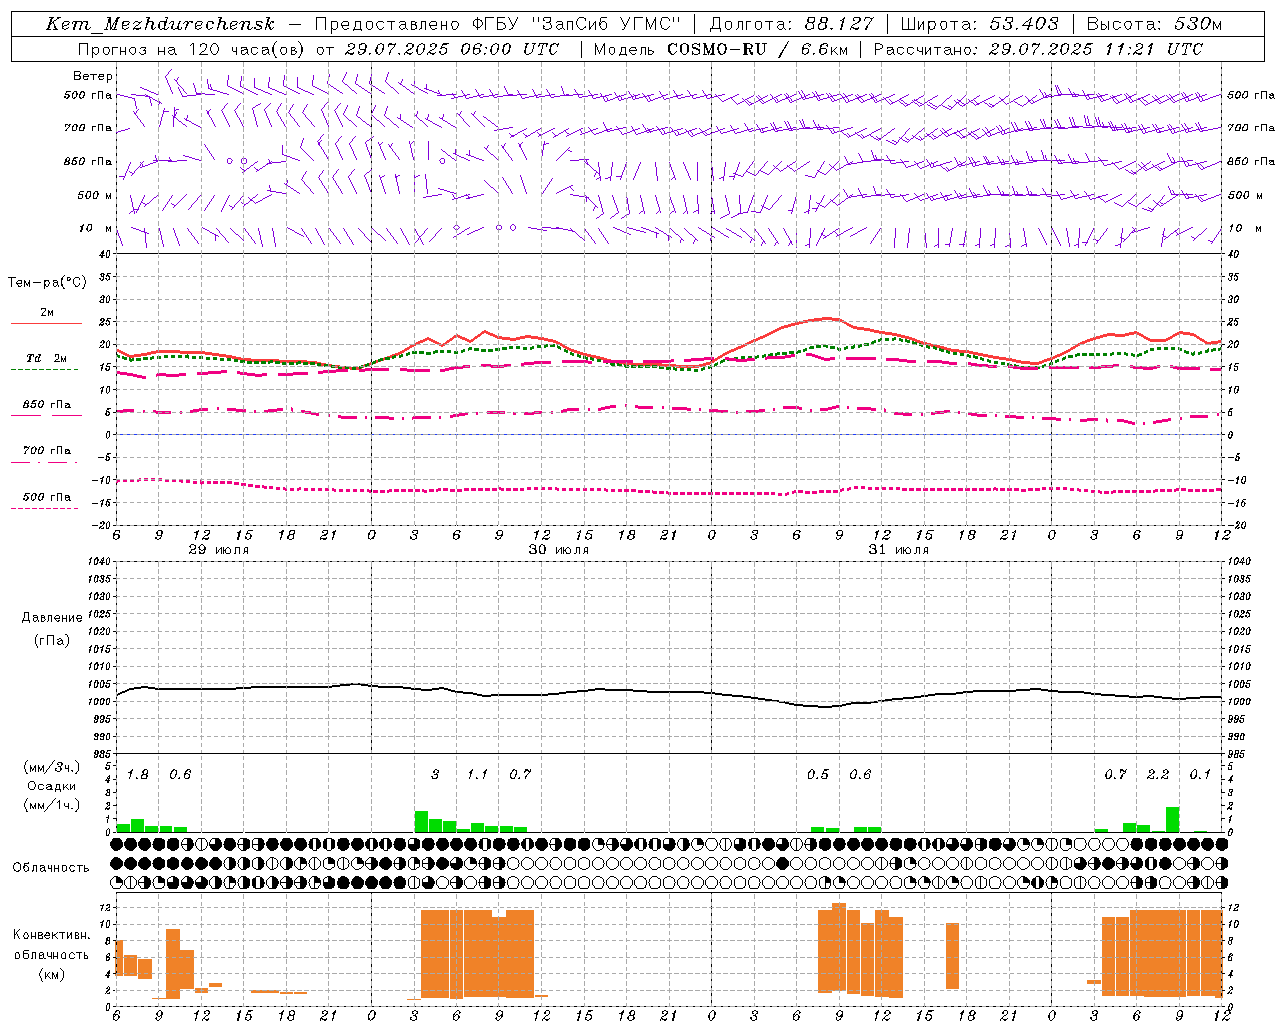Select the longitude value 88.127
The height and width of the screenshot is (1024, 1280).
coord(839,24)
